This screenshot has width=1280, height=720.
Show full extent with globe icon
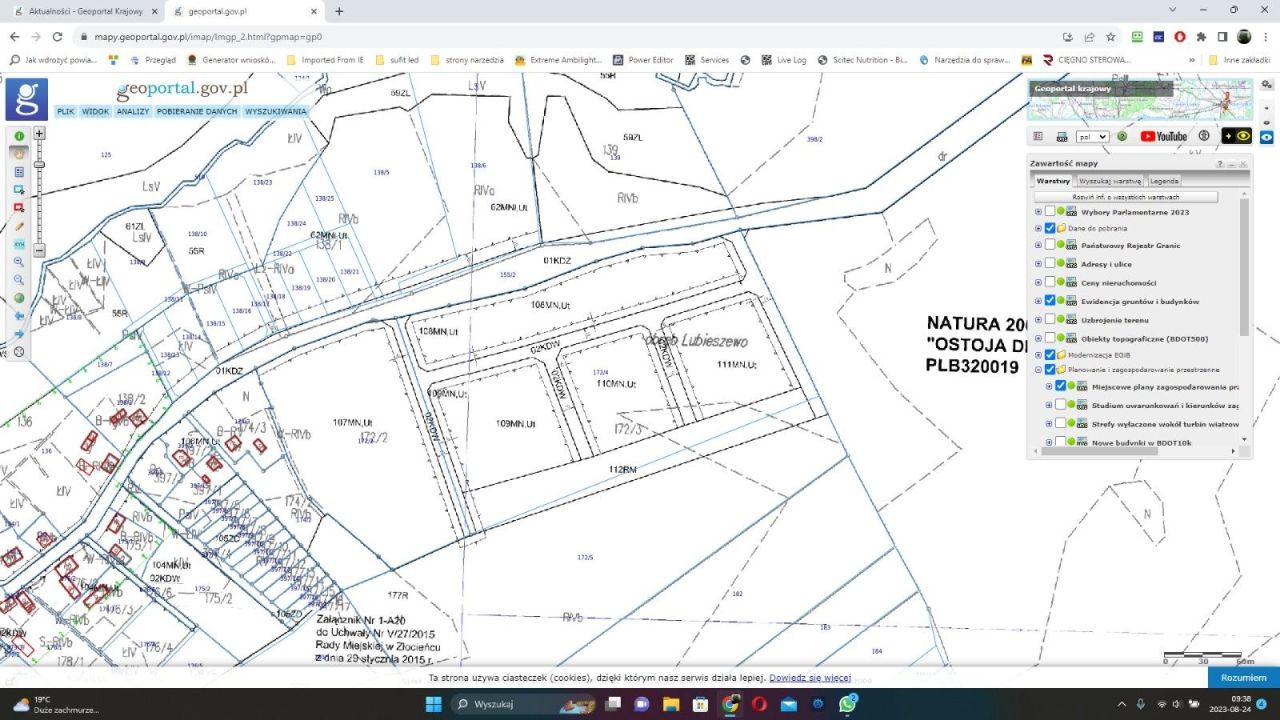19,298
